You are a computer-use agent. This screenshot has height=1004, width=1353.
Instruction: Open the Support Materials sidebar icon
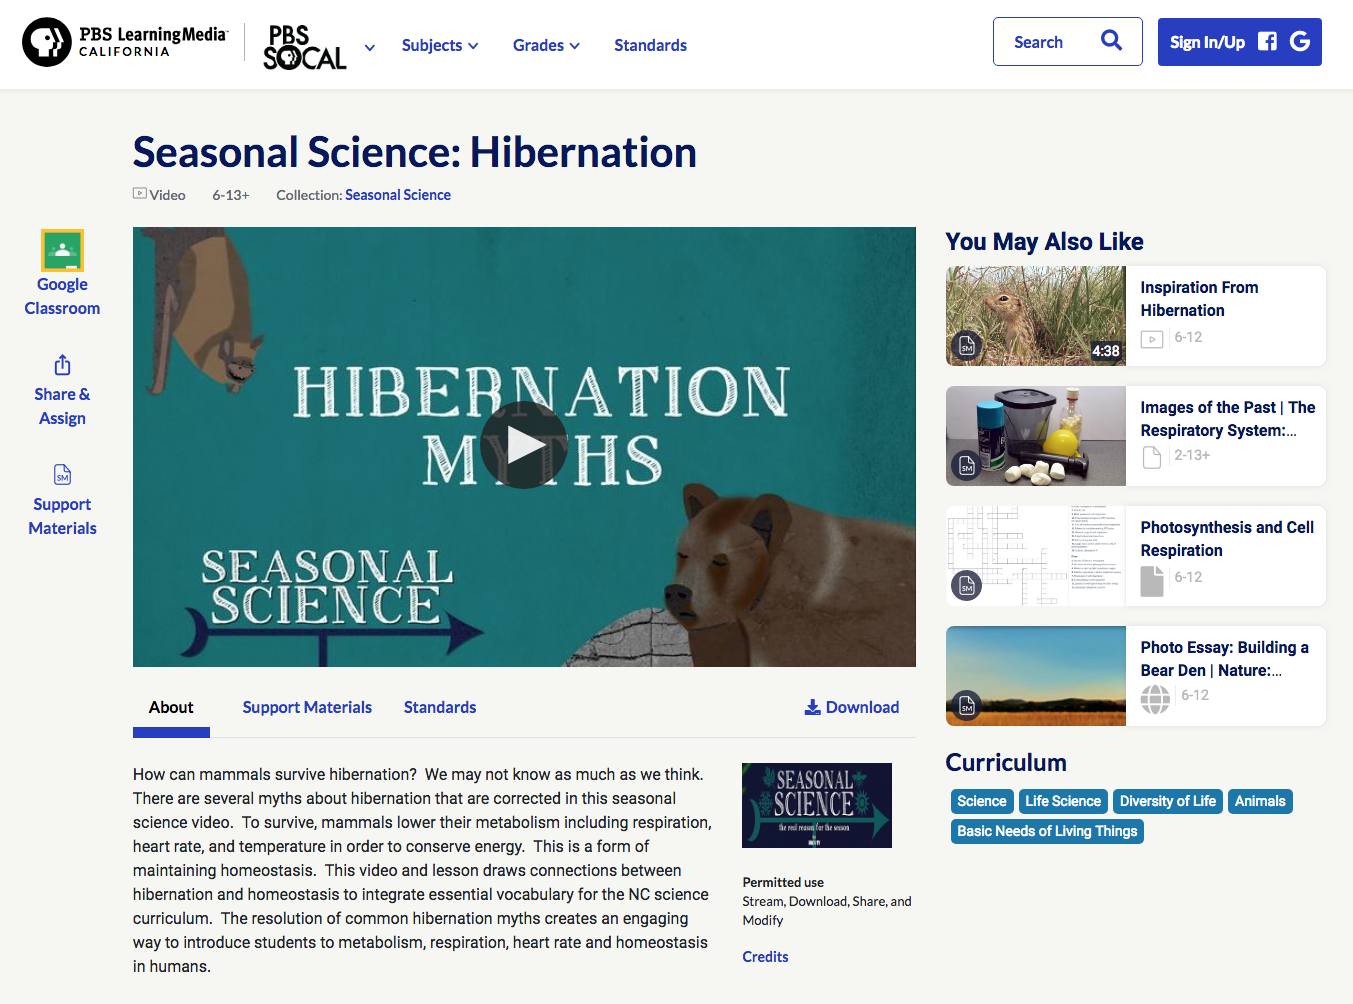[x=62, y=474]
